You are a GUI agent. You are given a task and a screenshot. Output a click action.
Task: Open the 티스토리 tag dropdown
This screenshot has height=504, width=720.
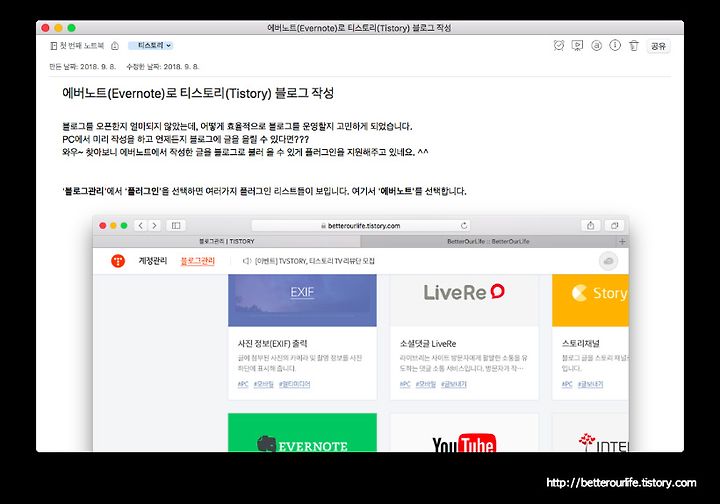(x=151, y=45)
